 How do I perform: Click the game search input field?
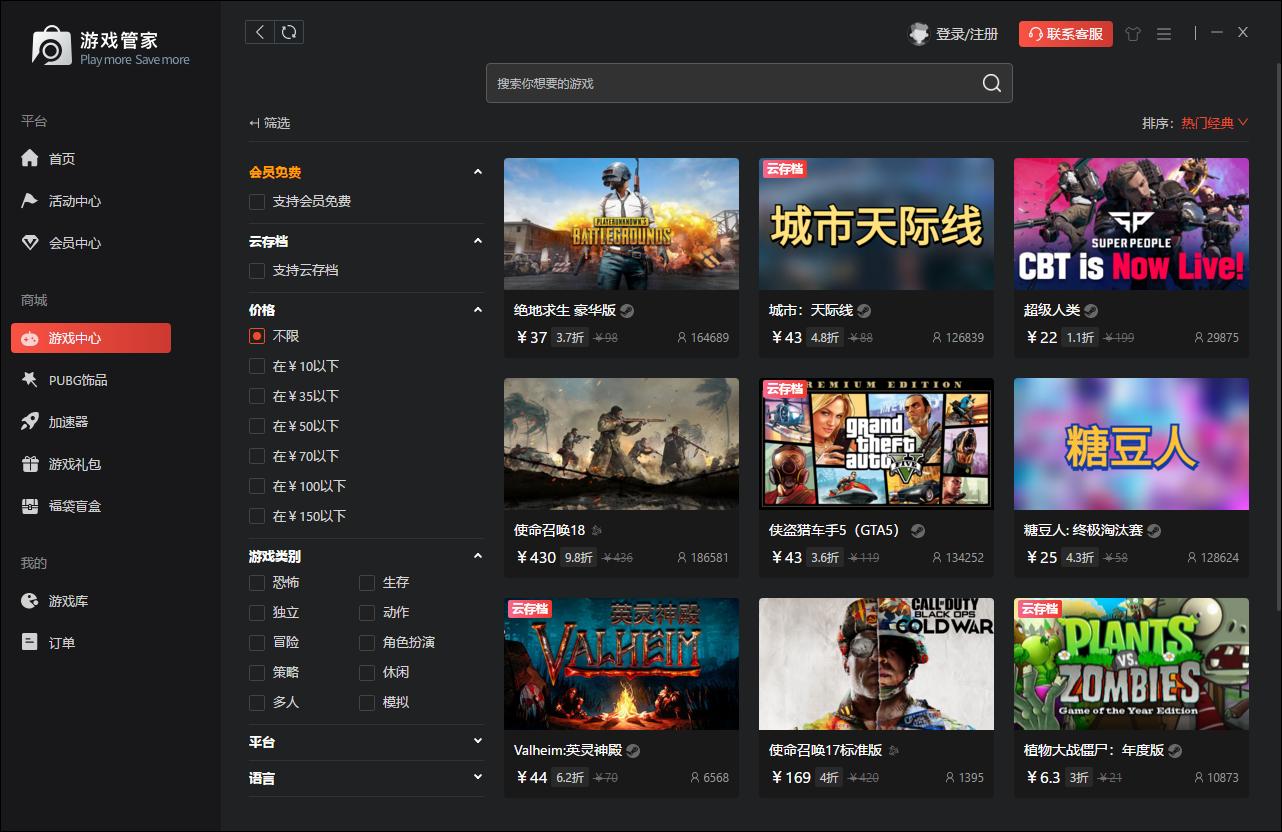tap(749, 83)
